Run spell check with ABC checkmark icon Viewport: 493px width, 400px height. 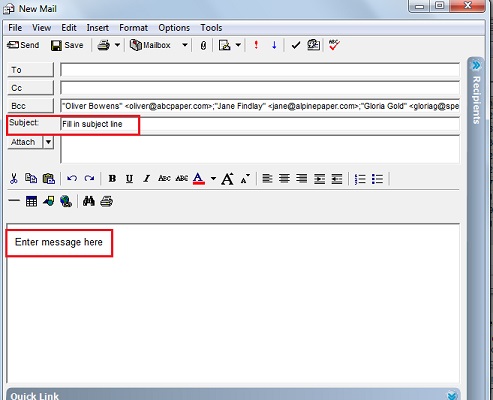click(x=334, y=45)
